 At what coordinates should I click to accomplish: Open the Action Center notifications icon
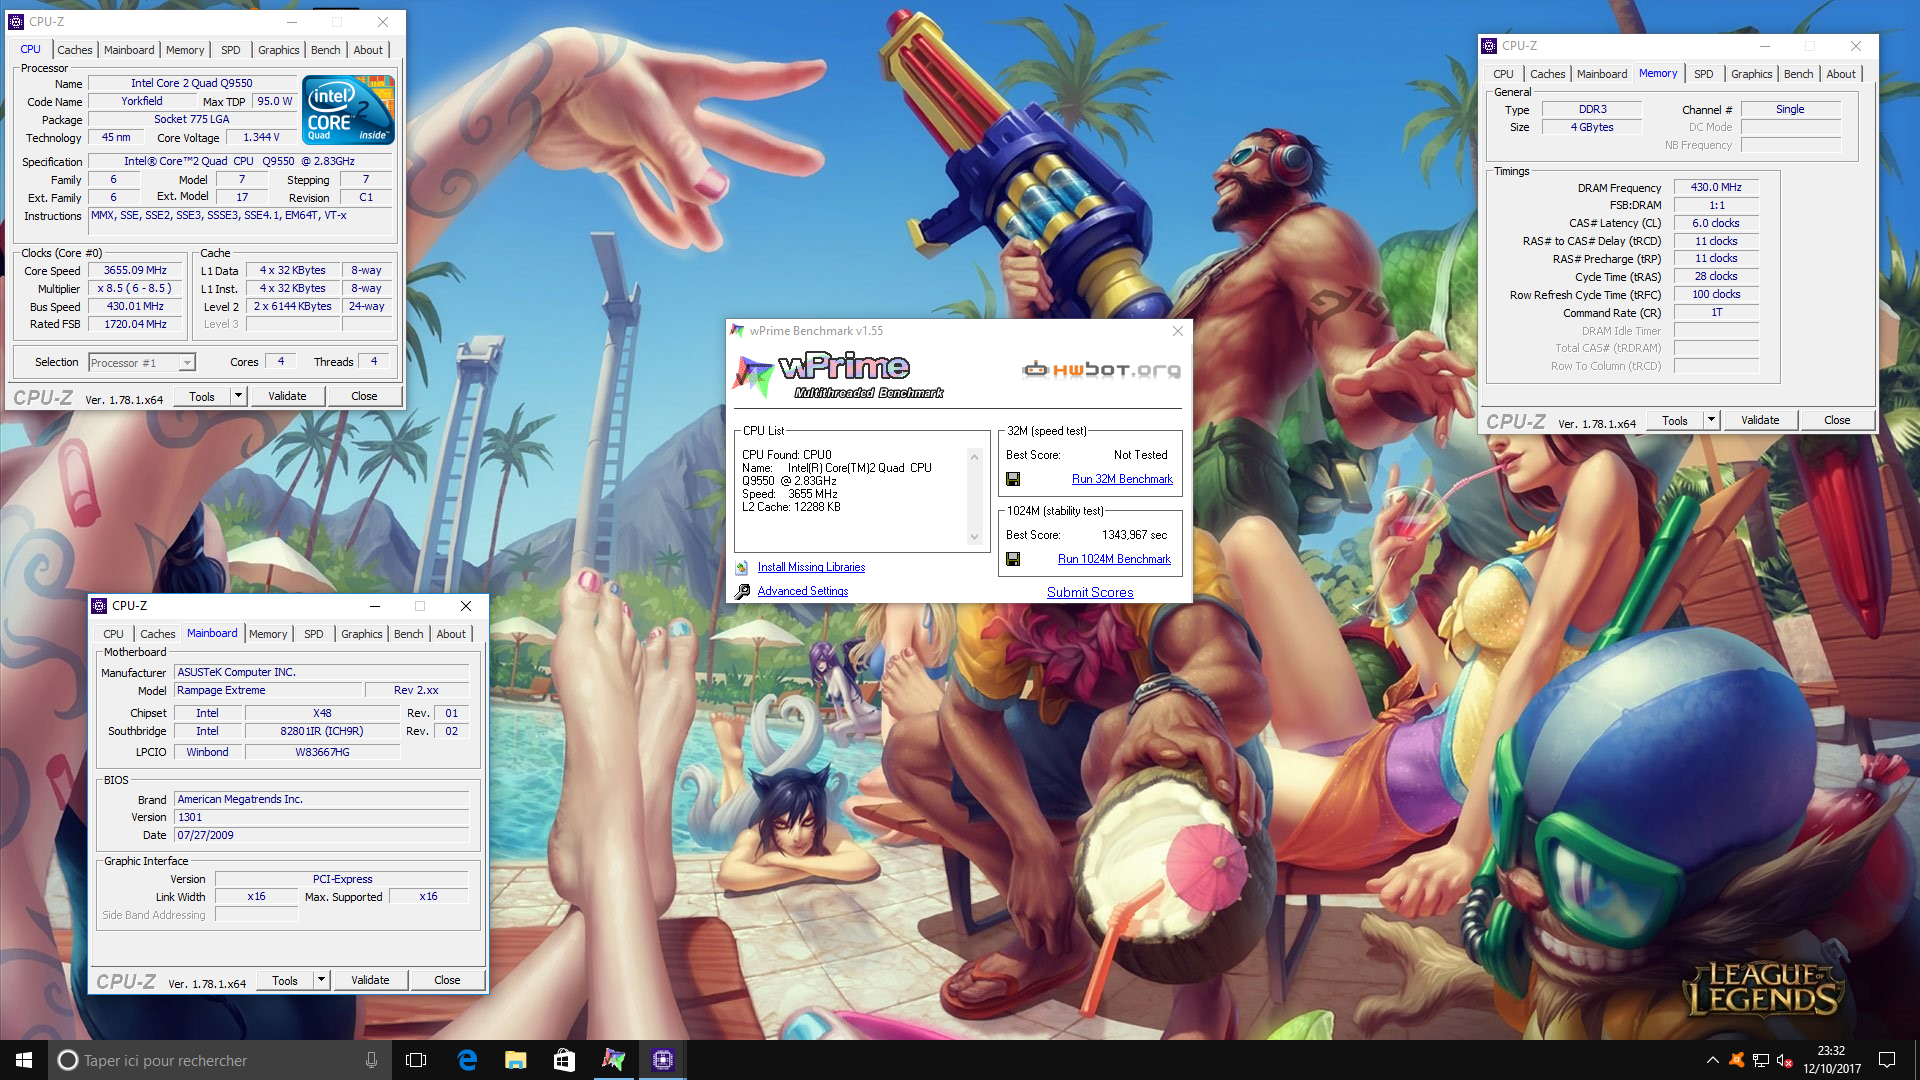1887,1060
